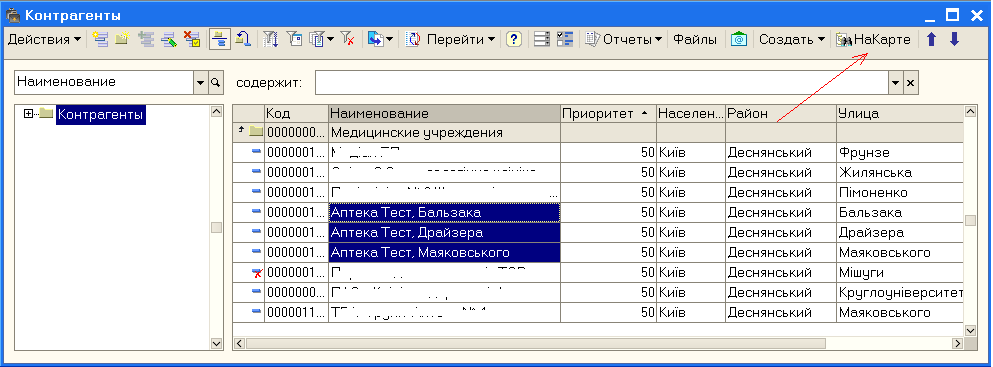Move item up blue arrow
Image resolution: width=993 pixels, height=367 pixels.
click(931, 39)
